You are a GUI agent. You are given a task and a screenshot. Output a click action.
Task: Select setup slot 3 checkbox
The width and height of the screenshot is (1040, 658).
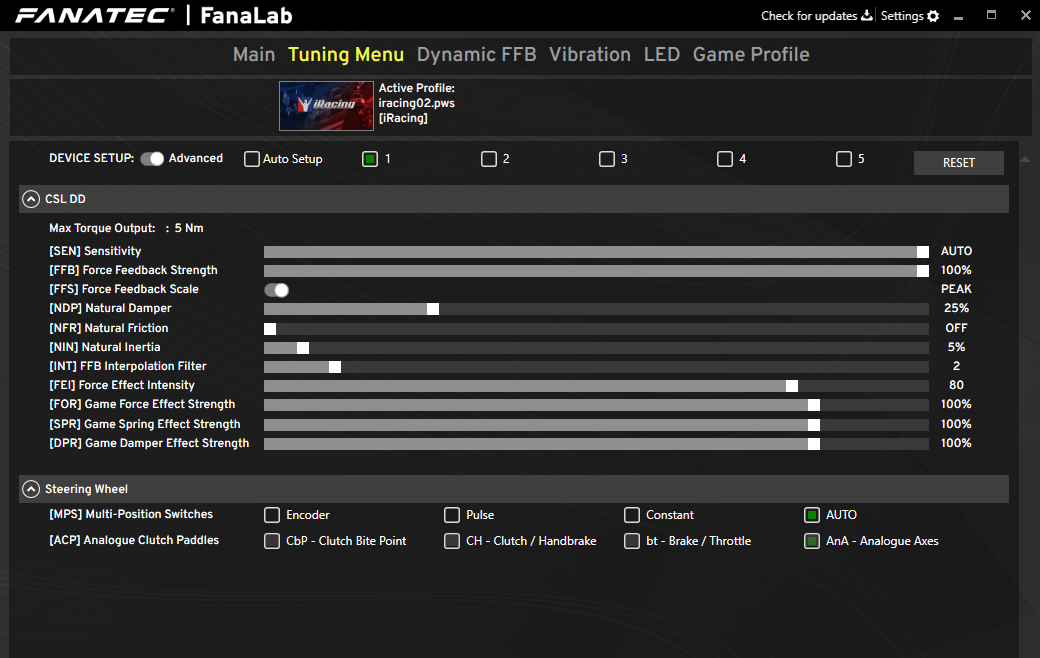(x=607, y=159)
